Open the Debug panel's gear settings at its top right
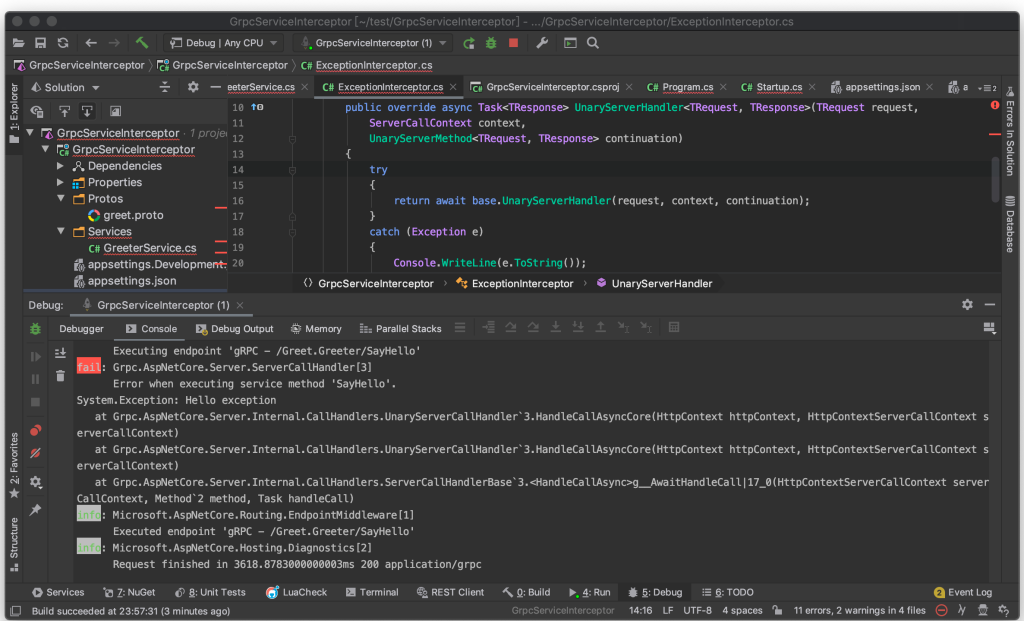1024x621 pixels. tap(967, 305)
